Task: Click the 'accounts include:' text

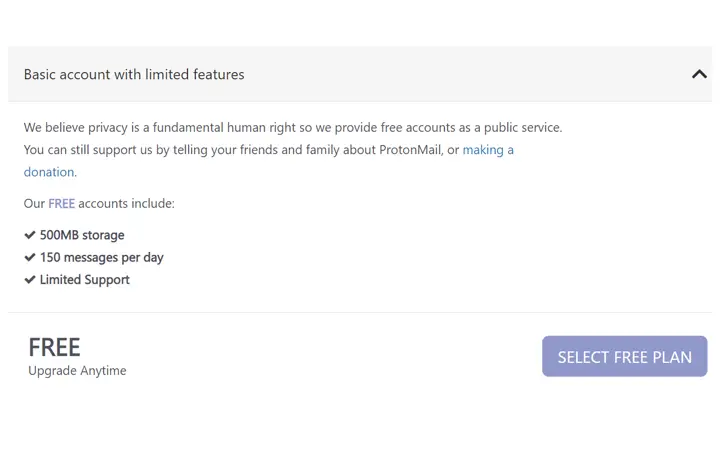Action: pyautogui.click(x=127, y=203)
